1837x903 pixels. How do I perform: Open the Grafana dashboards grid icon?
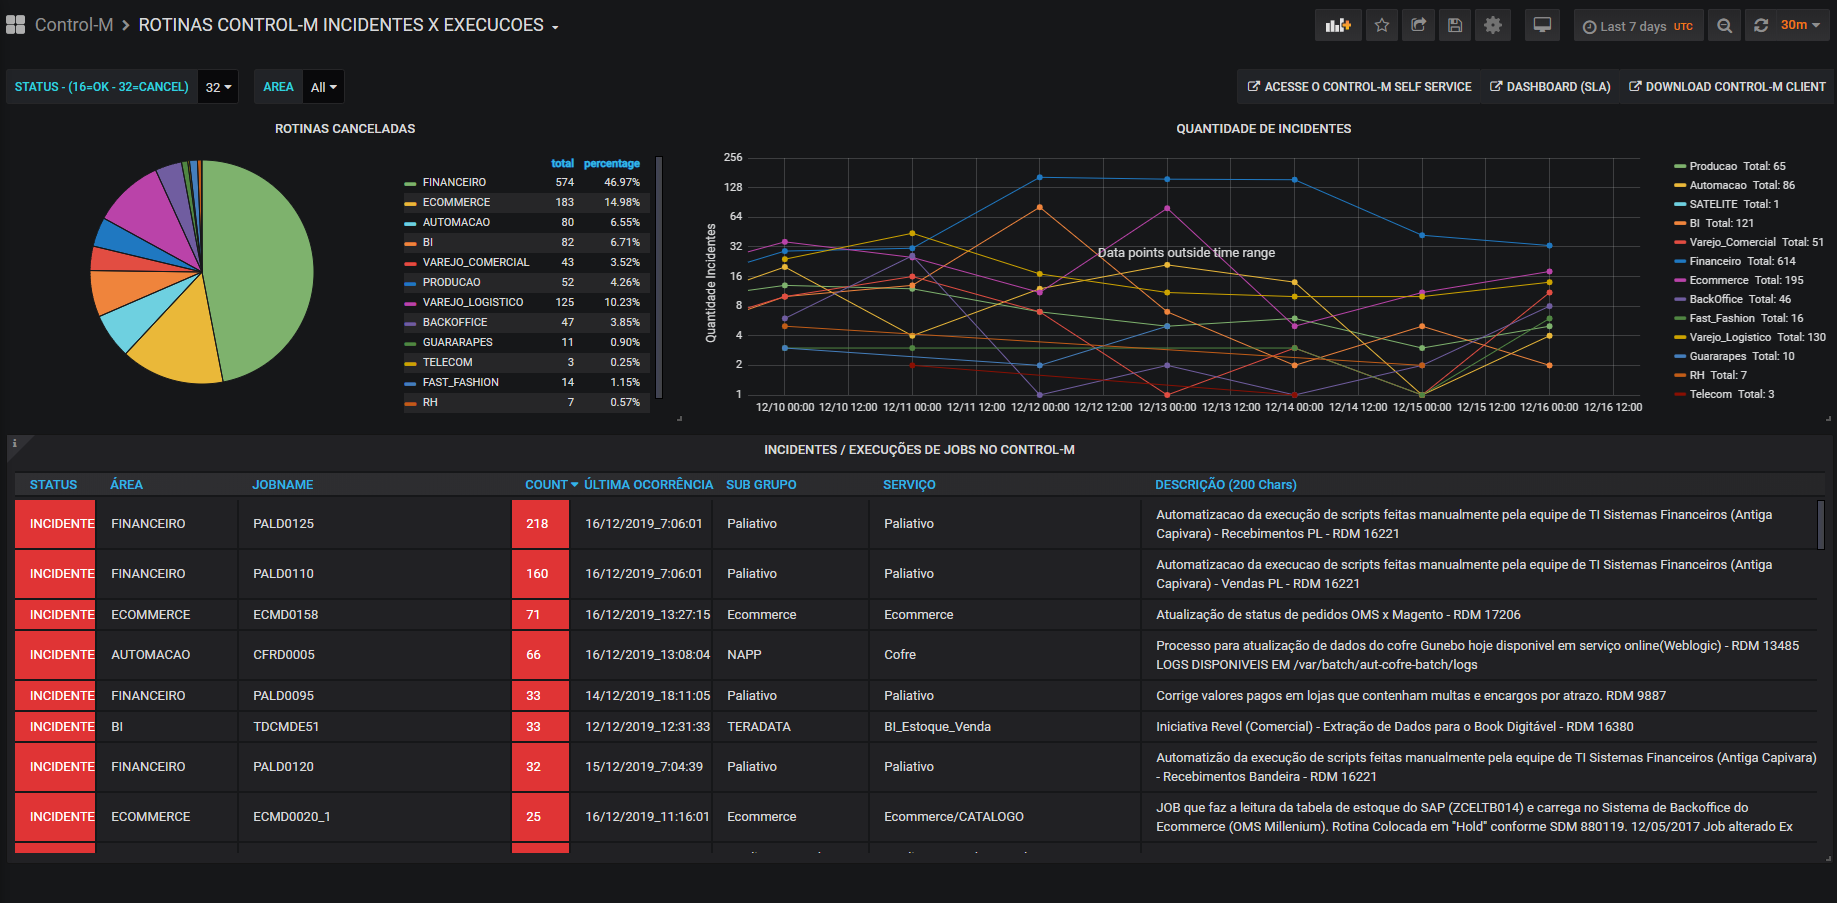[x=15, y=25]
